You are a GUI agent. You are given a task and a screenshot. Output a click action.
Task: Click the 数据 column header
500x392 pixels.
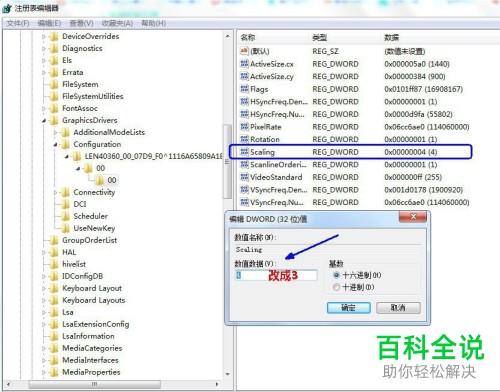pyautogui.click(x=440, y=38)
